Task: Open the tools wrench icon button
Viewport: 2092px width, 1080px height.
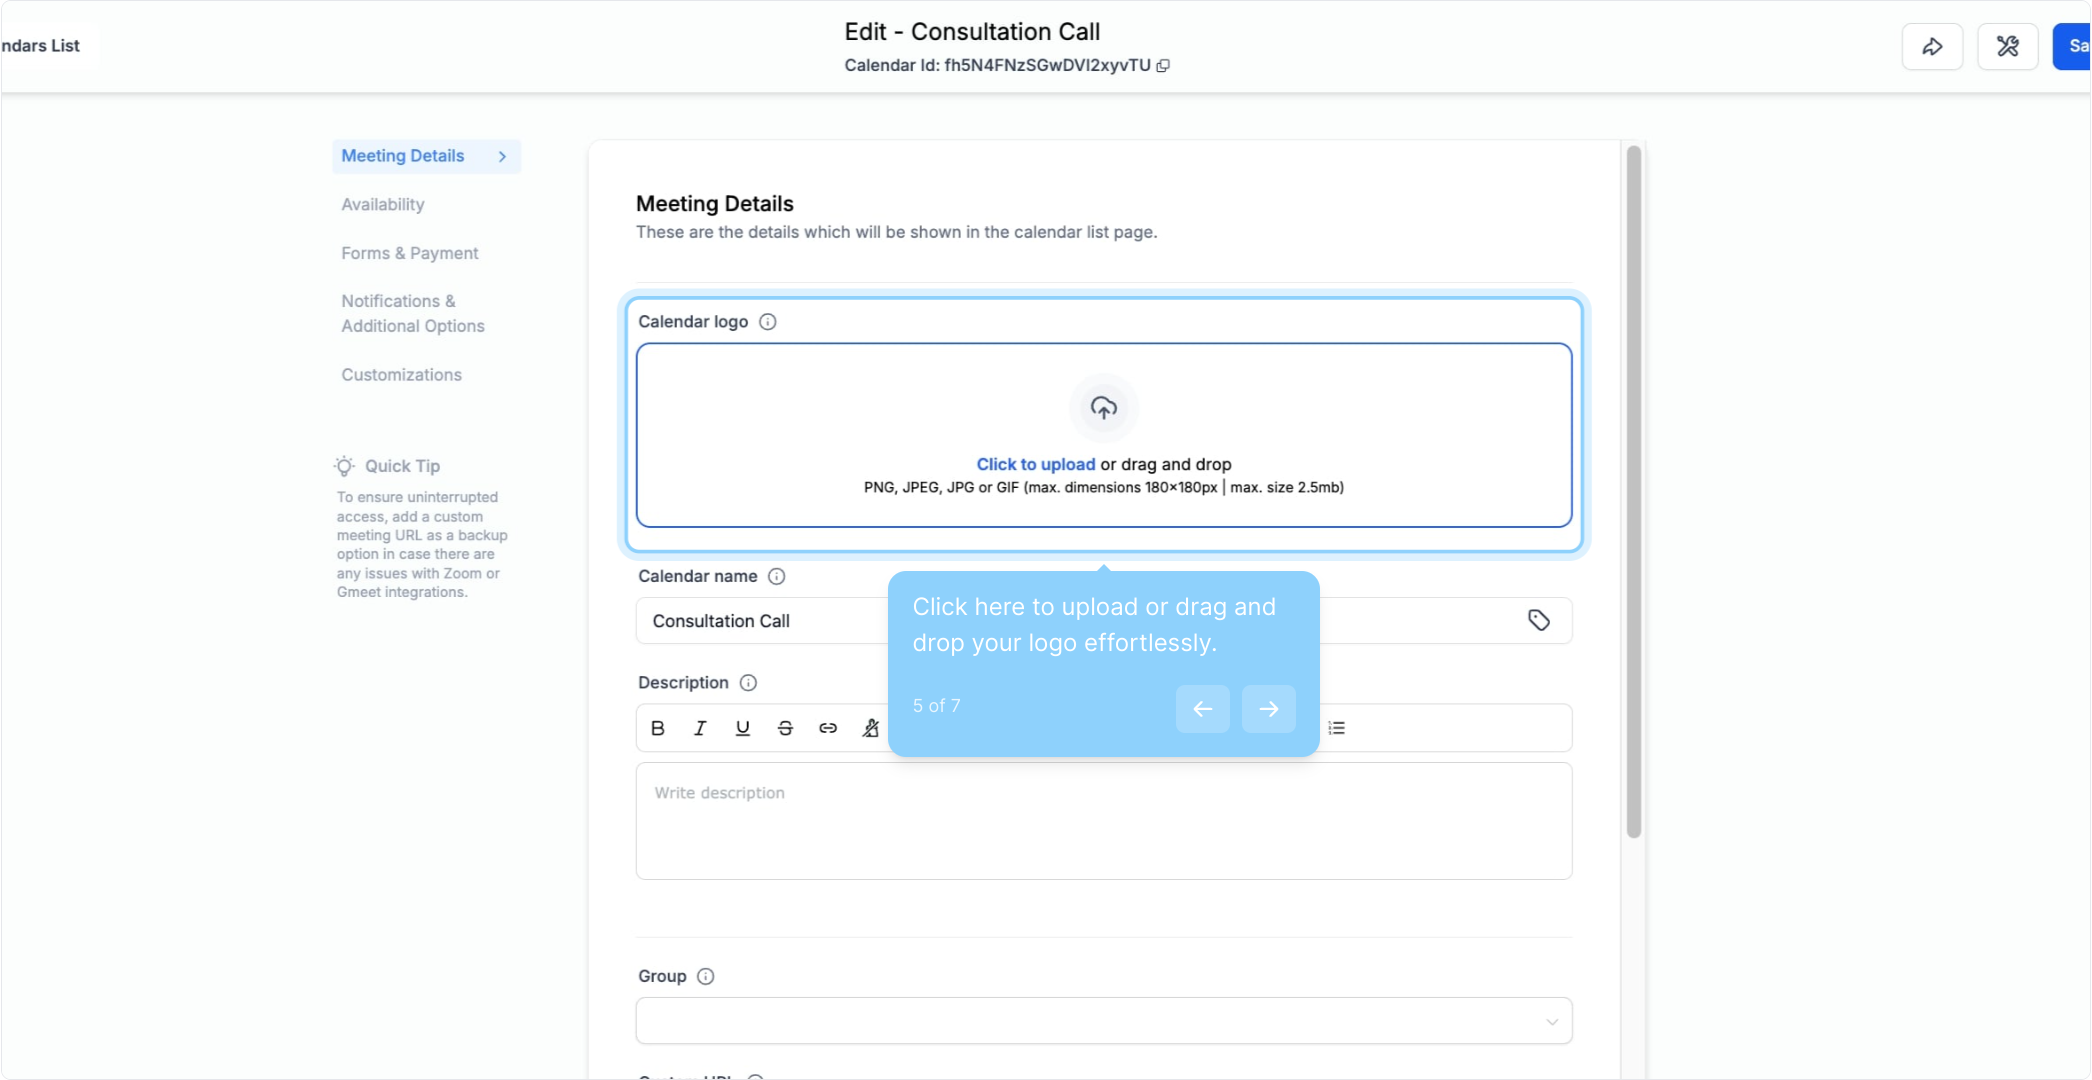Action: click(2007, 46)
